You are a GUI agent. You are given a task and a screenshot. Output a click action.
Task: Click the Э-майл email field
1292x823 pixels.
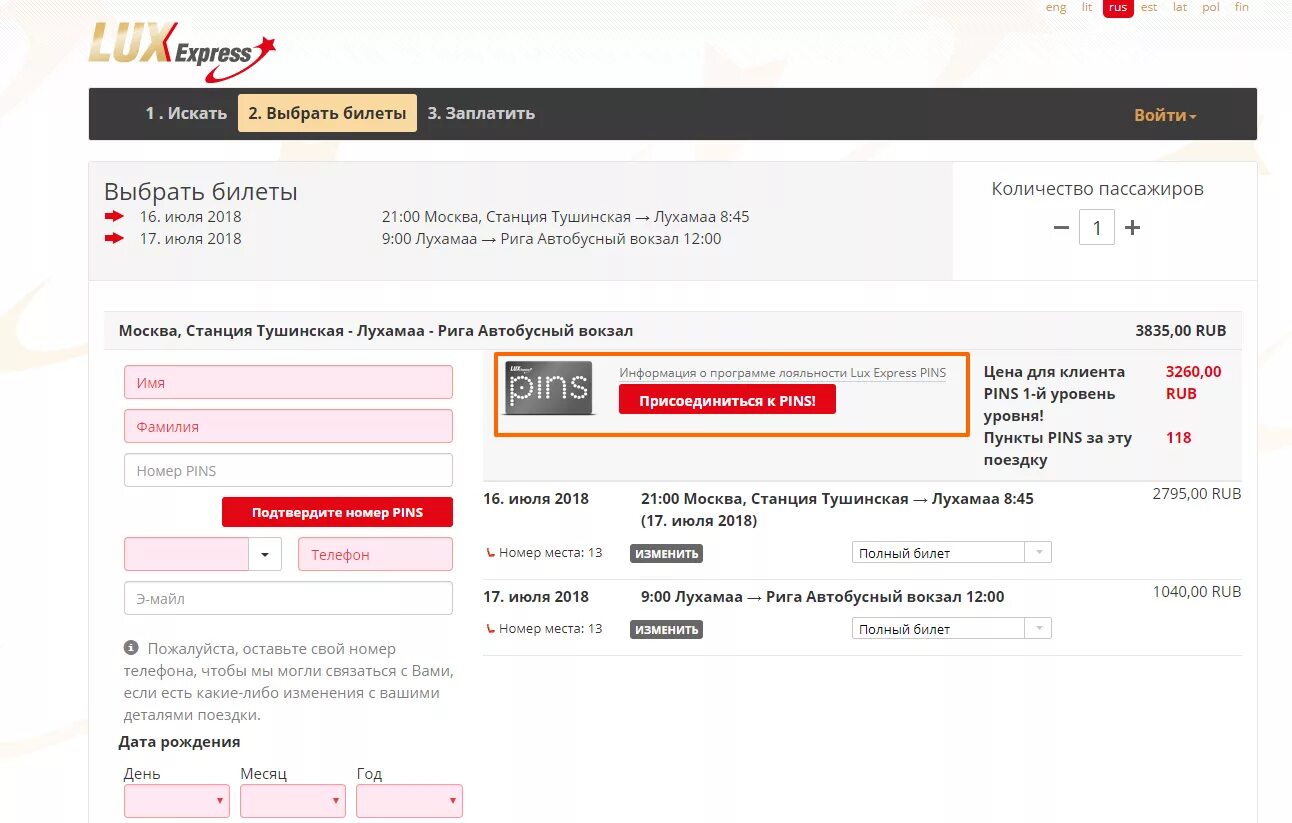[288, 598]
